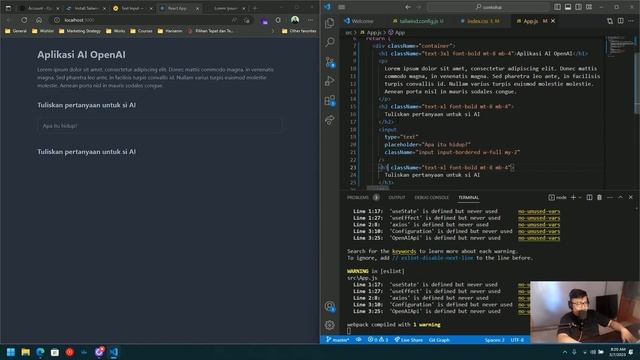The image size is (640, 360).
Task: Maximize the panel with the chevron up
Action: point(620,198)
